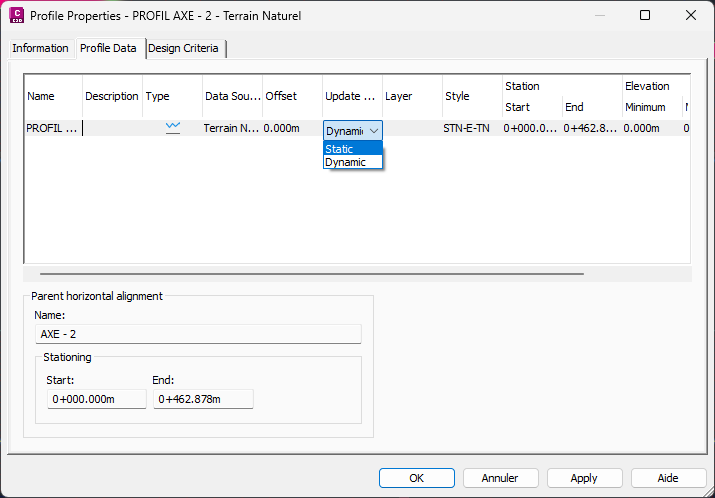Click the Update Mode column header
This screenshot has width=715, height=498.
pos(352,96)
